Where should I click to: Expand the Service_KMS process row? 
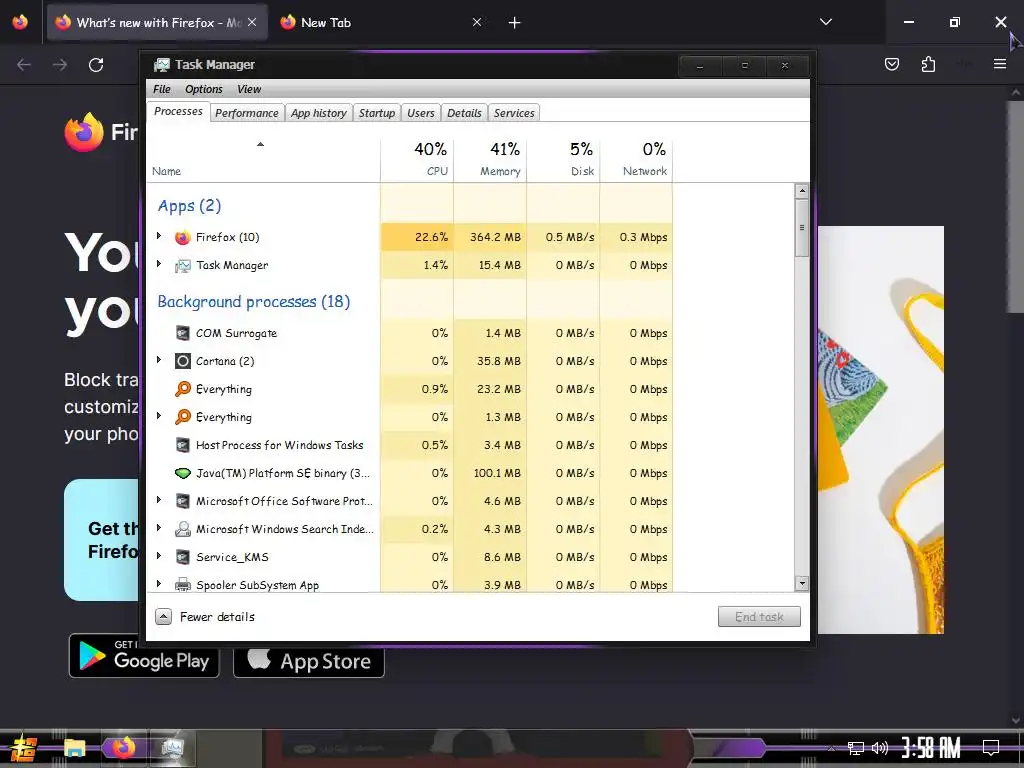159,556
